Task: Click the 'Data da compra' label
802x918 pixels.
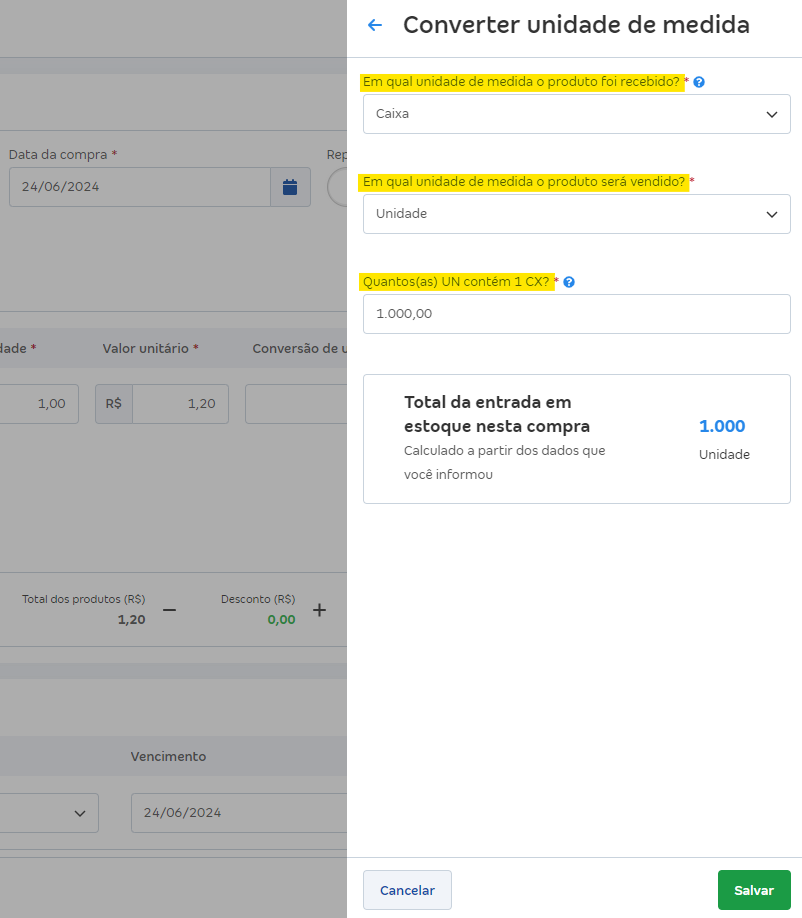Action: point(58,155)
